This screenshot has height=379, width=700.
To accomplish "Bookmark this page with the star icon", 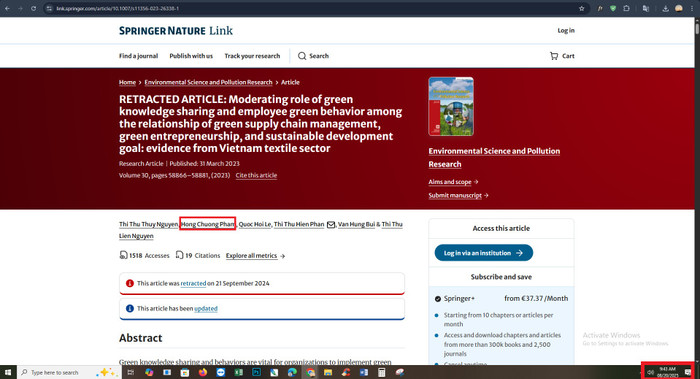I will point(581,8).
